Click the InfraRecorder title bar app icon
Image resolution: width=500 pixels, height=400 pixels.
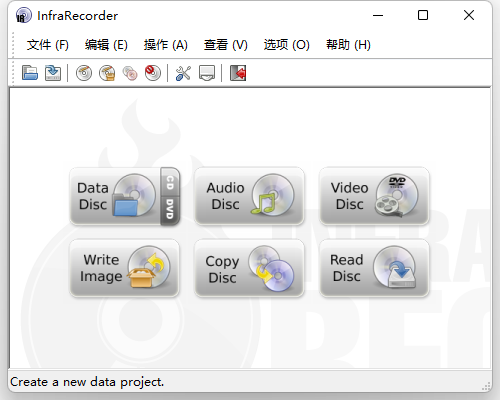tap(23, 15)
